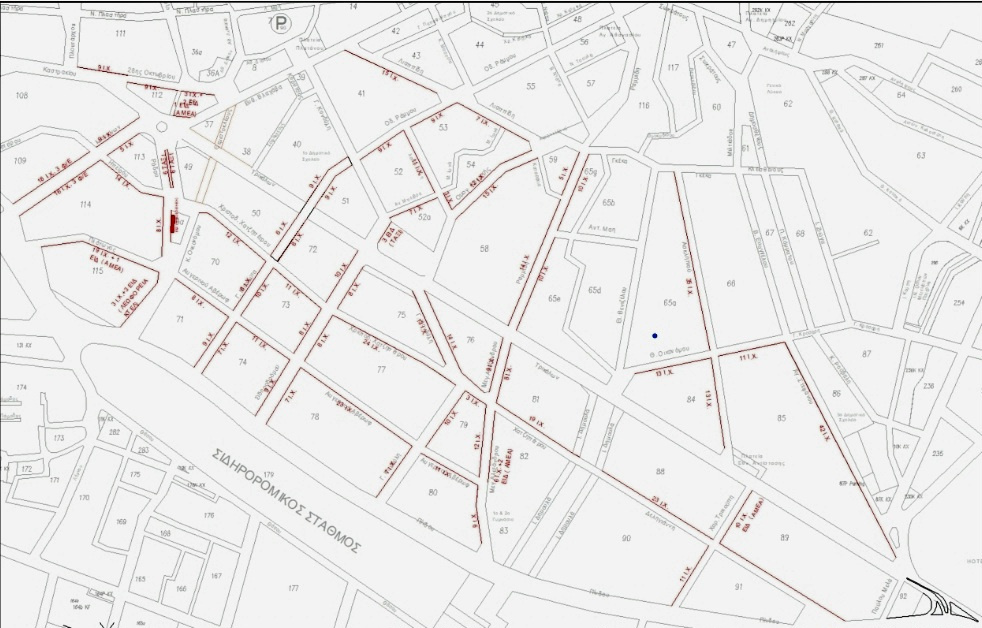Select block 77 label
Screen dimensions: 982x628
(x=381, y=370)
